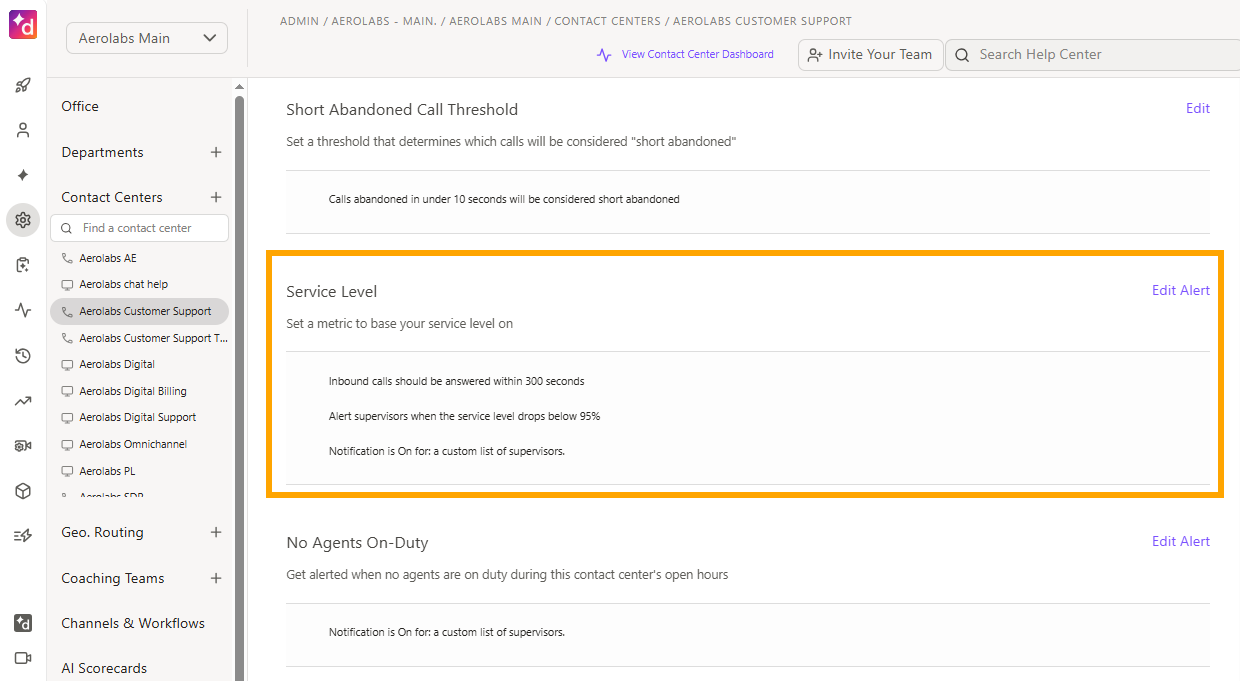Open the settings gear icon
This screenshot has height=681, width=1240.
pos(23,220)
